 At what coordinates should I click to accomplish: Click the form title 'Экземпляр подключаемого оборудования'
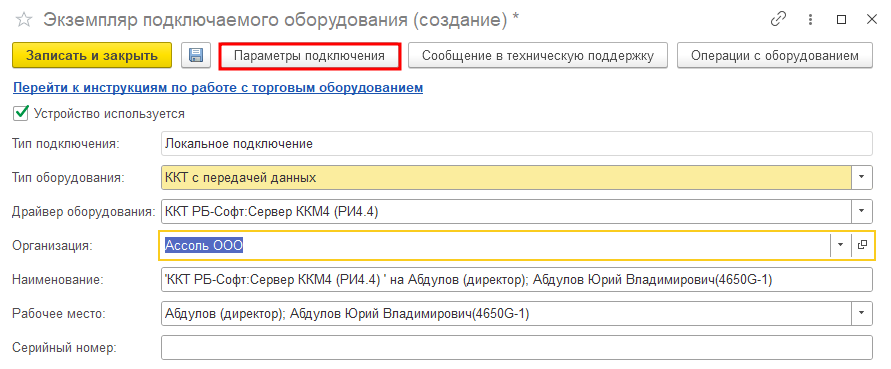click(x=275, y=20)
